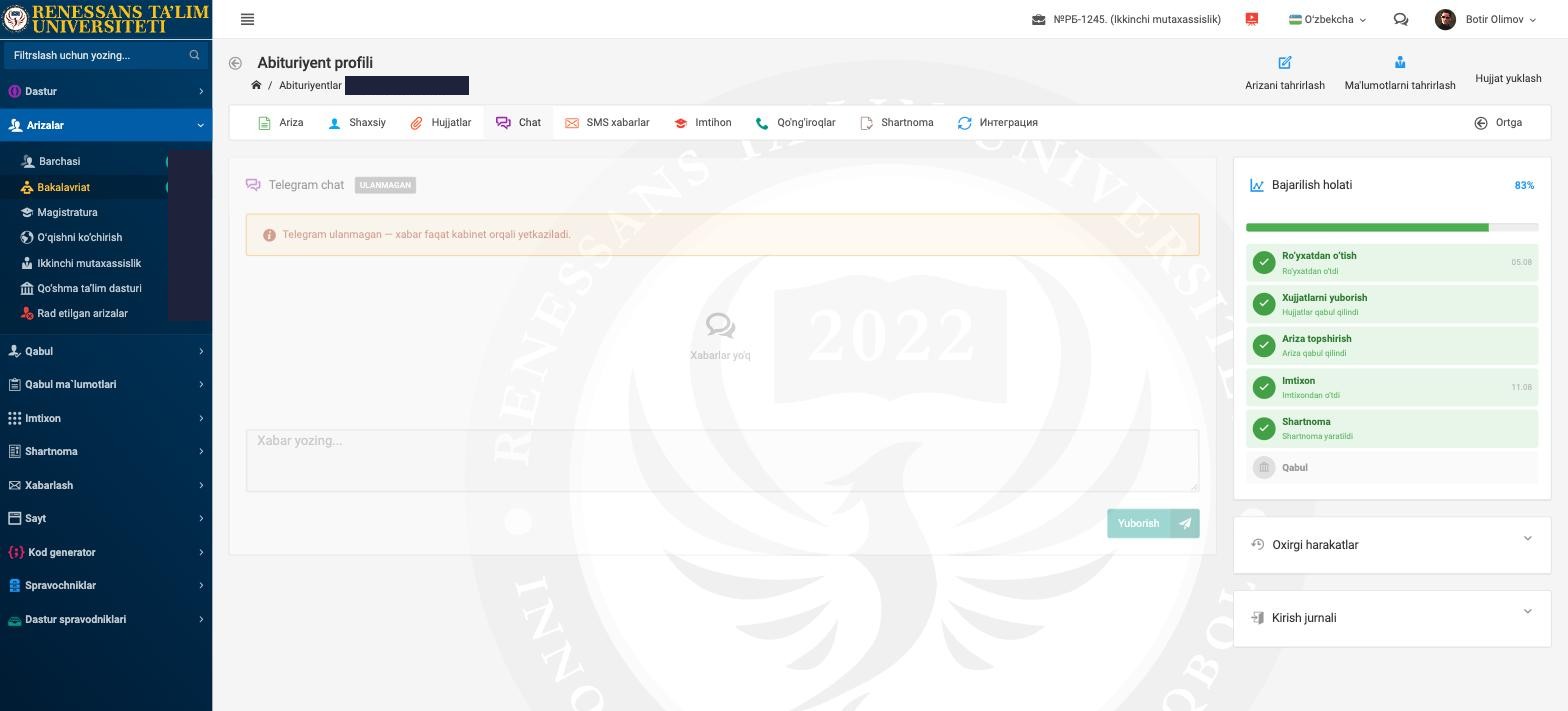Click the Shartnoma step check icon

pos(1264,428)
